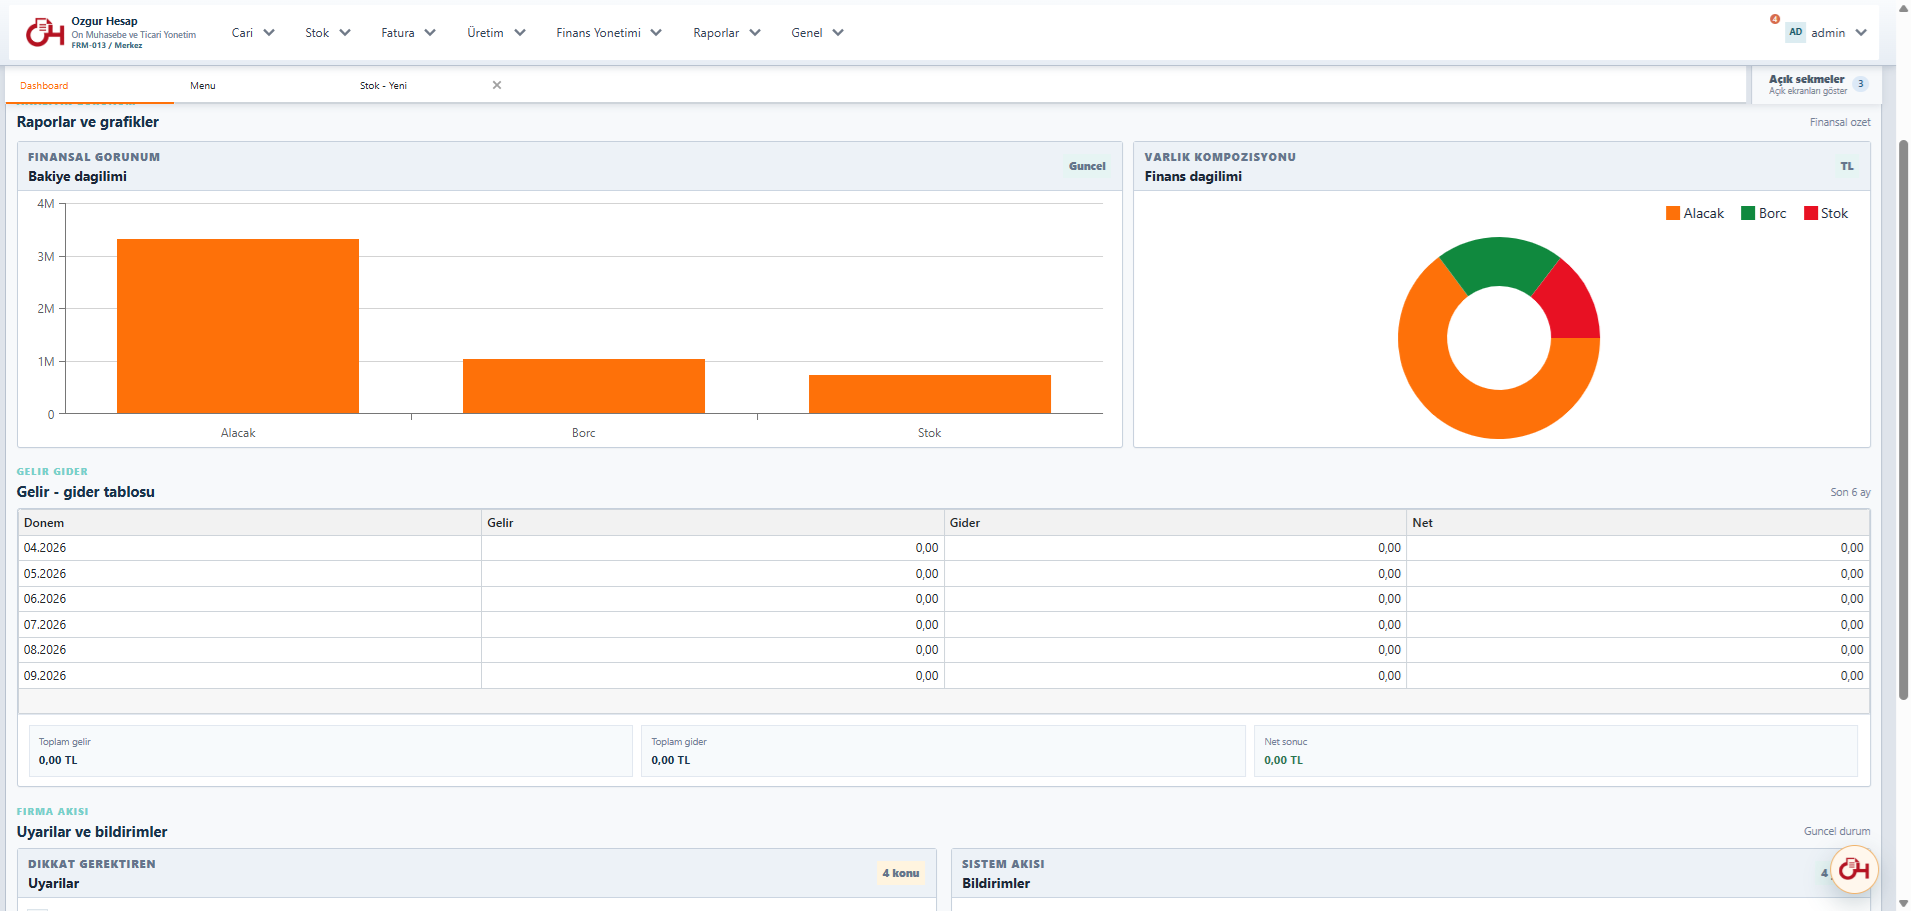Click the red Stok donut segment
Viewport: 1911px width, 913px height.
(x=1570, y=304)
